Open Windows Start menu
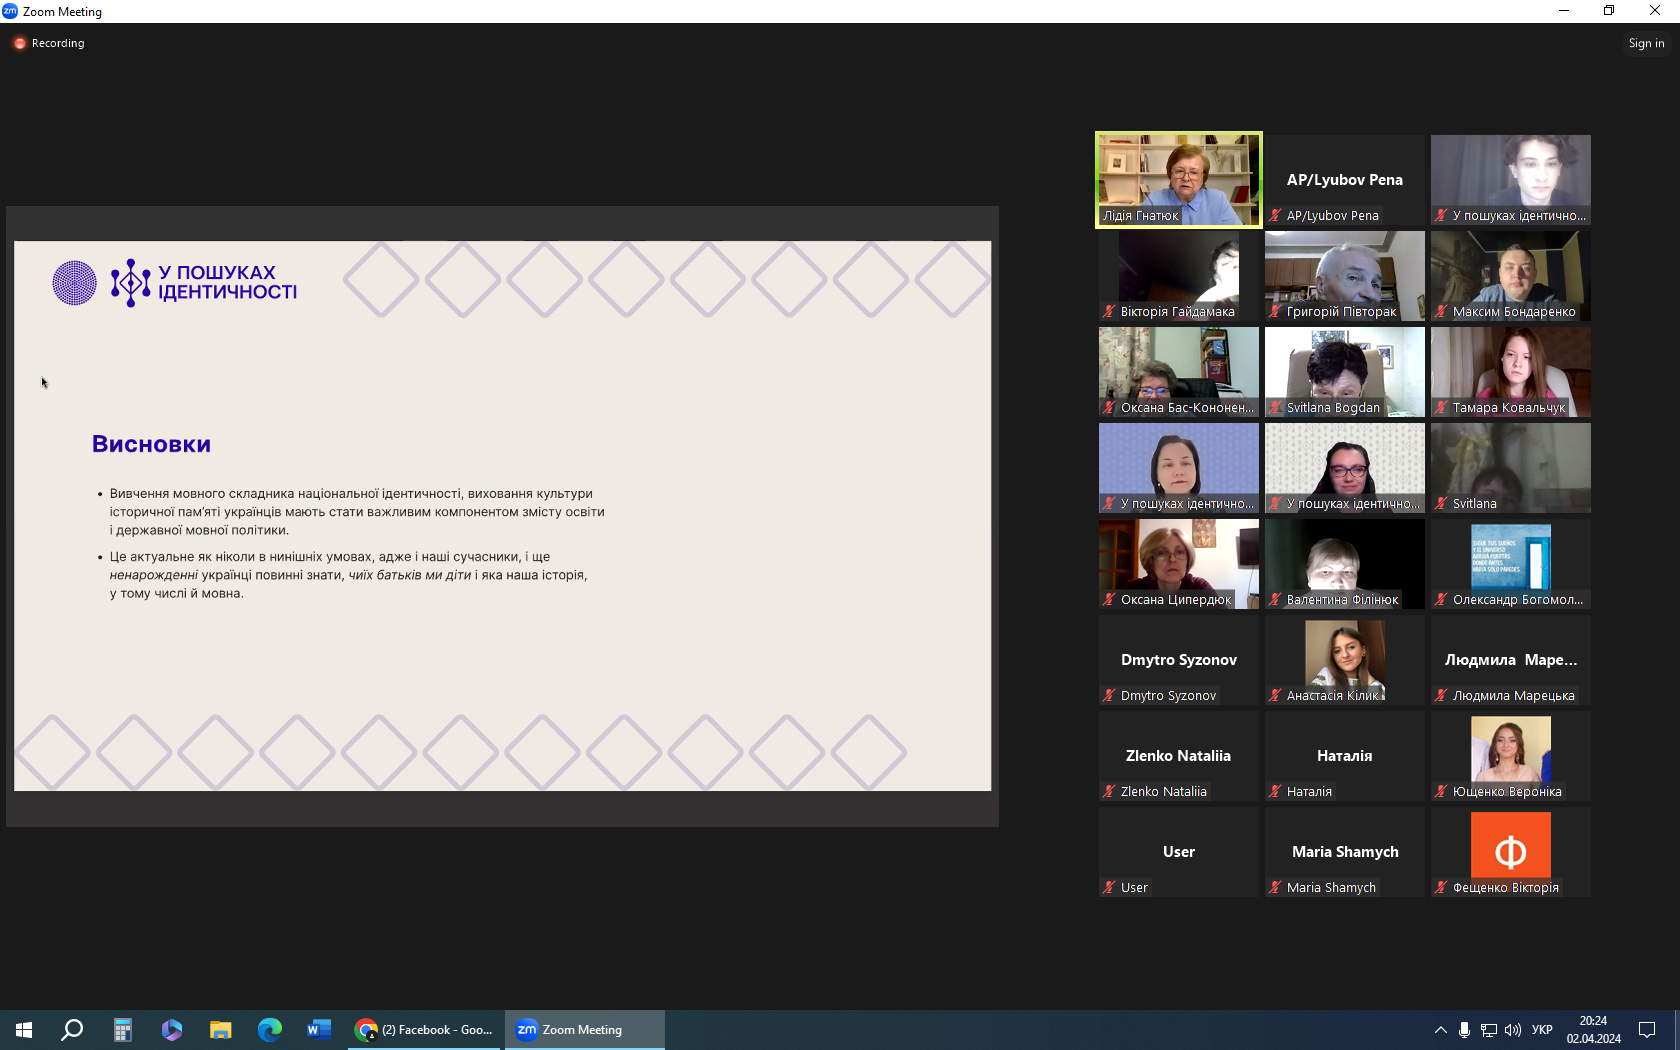 (x=24, y=1029)
